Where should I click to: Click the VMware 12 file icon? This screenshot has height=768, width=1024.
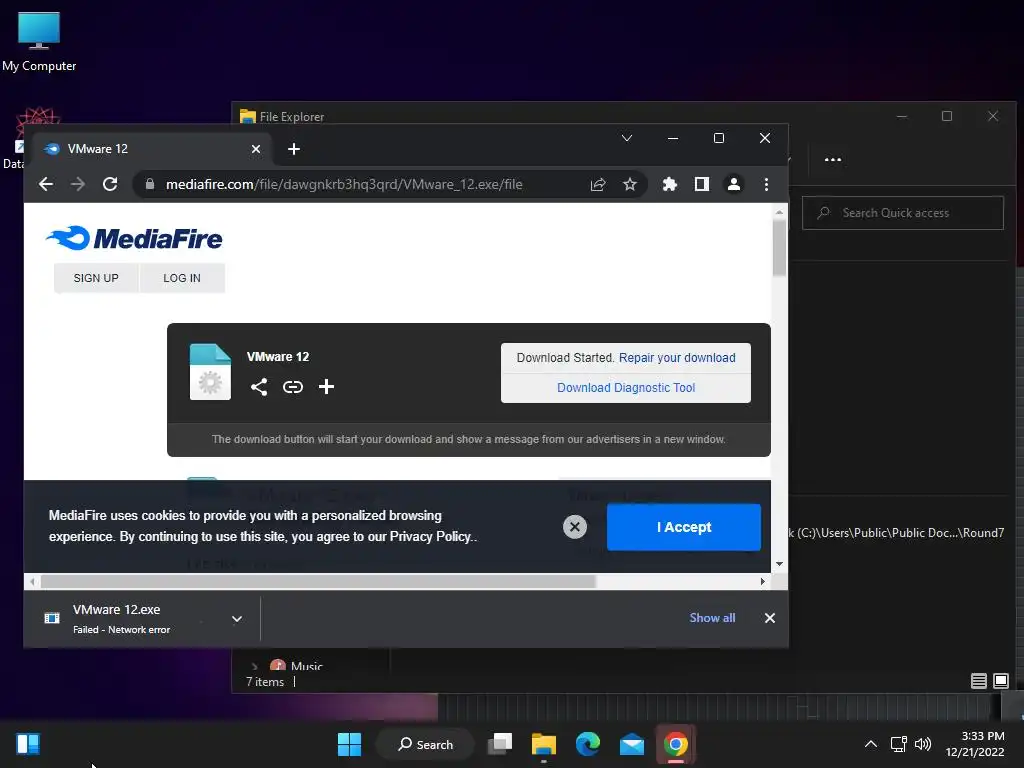click(x=210, y=372)
